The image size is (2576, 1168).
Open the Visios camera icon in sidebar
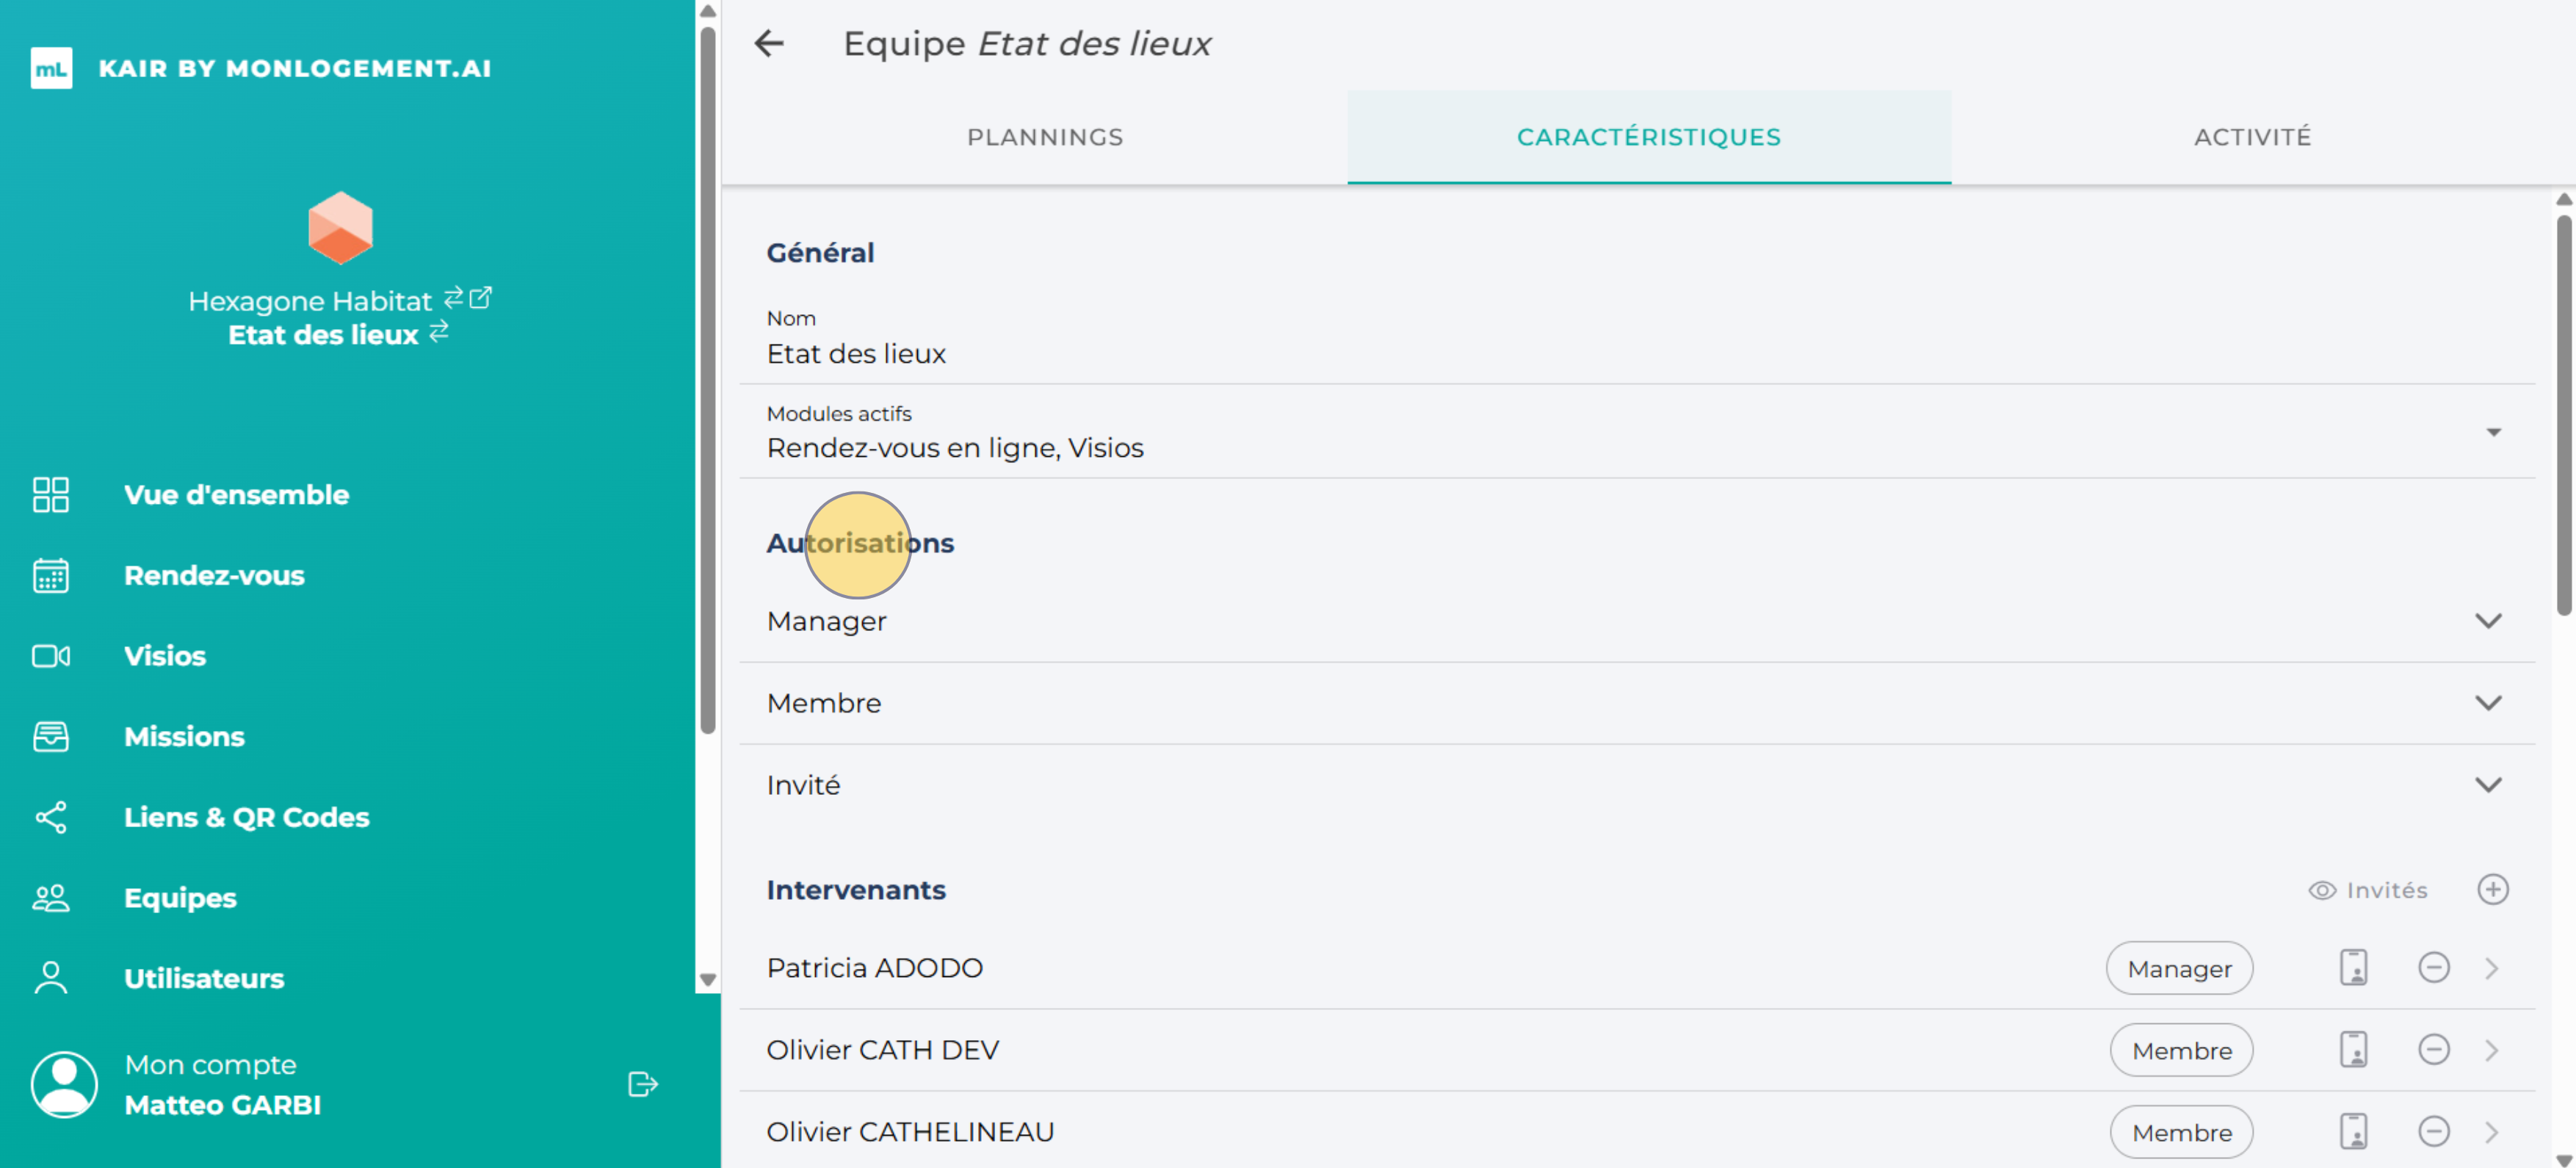coord(51,656)
